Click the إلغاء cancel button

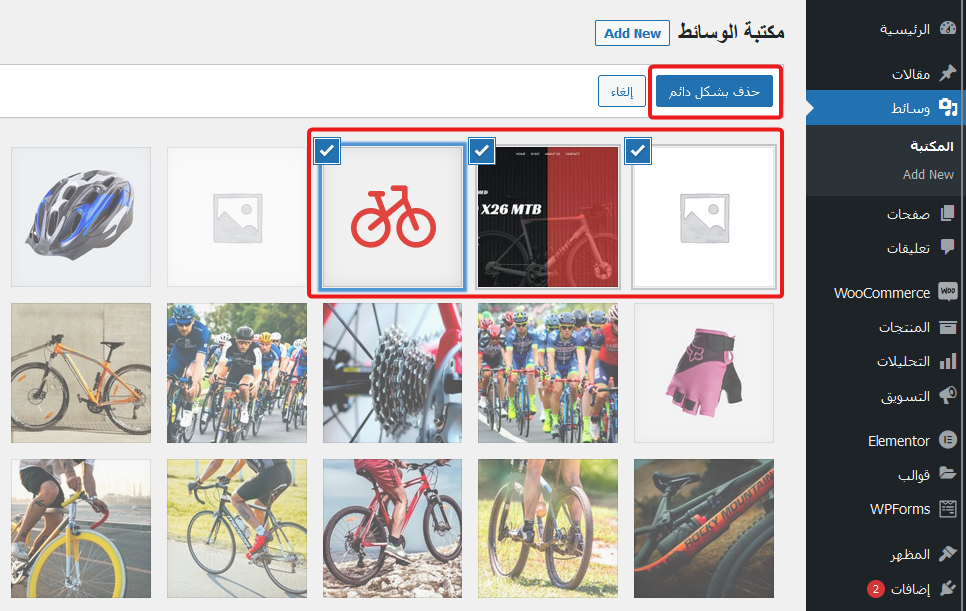[621, 91]
